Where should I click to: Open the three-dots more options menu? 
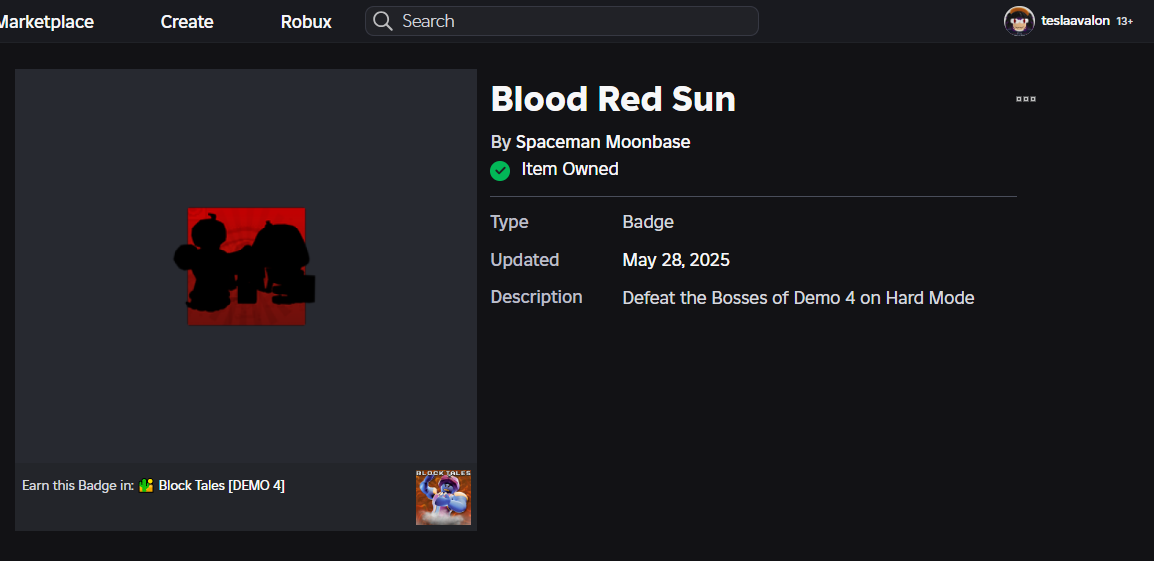click(x=1025, y=99)
